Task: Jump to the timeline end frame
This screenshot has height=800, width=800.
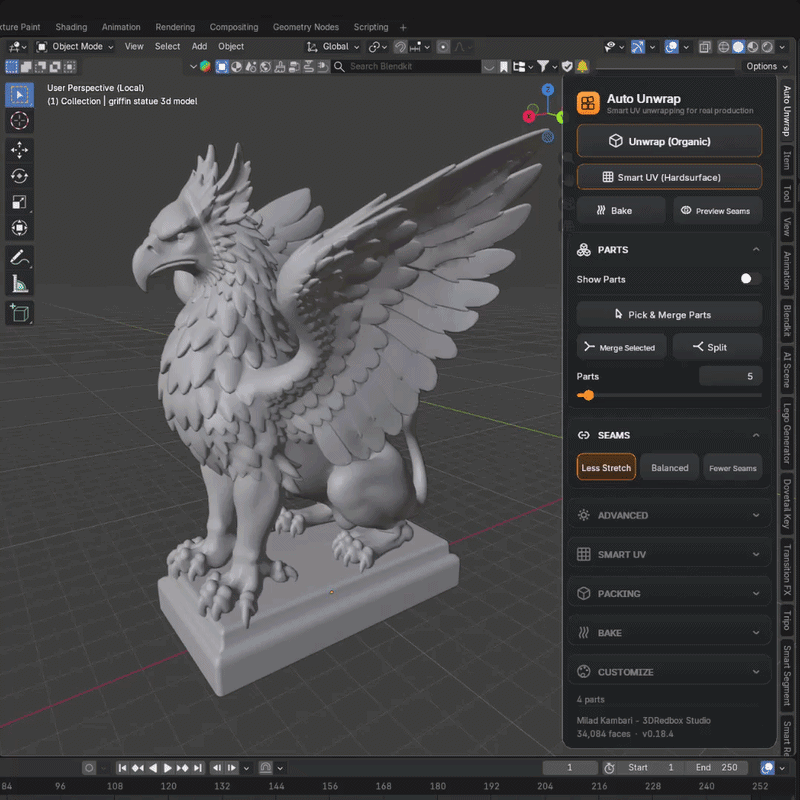Action: pos(198,768)
